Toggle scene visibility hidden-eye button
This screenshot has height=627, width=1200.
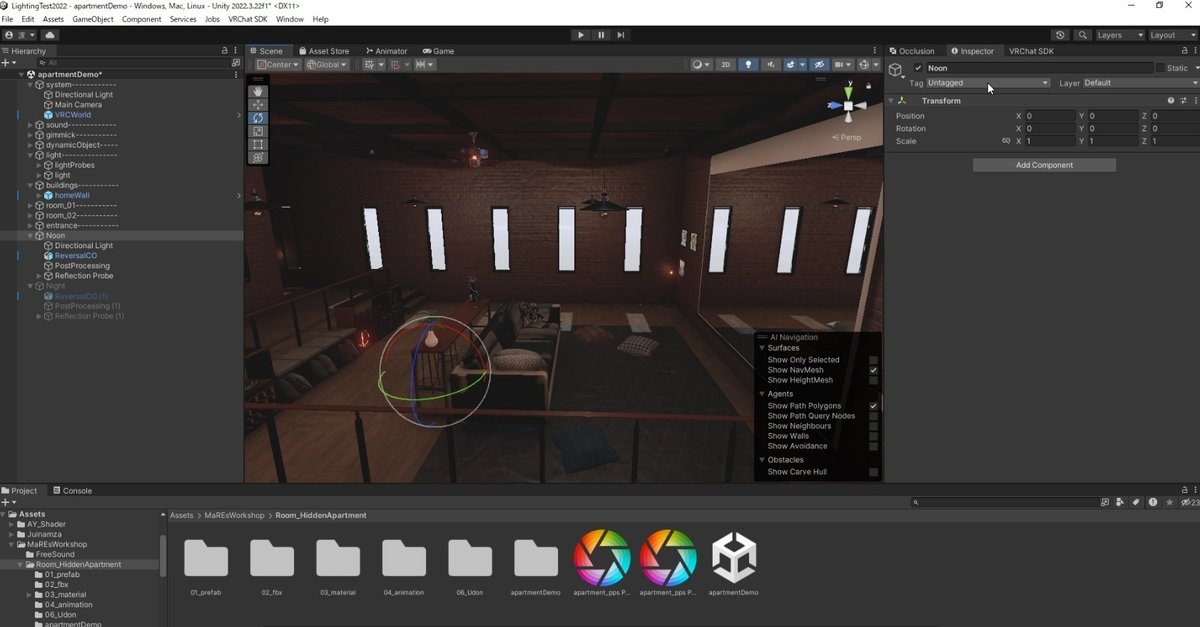click(x=819, y=65)
